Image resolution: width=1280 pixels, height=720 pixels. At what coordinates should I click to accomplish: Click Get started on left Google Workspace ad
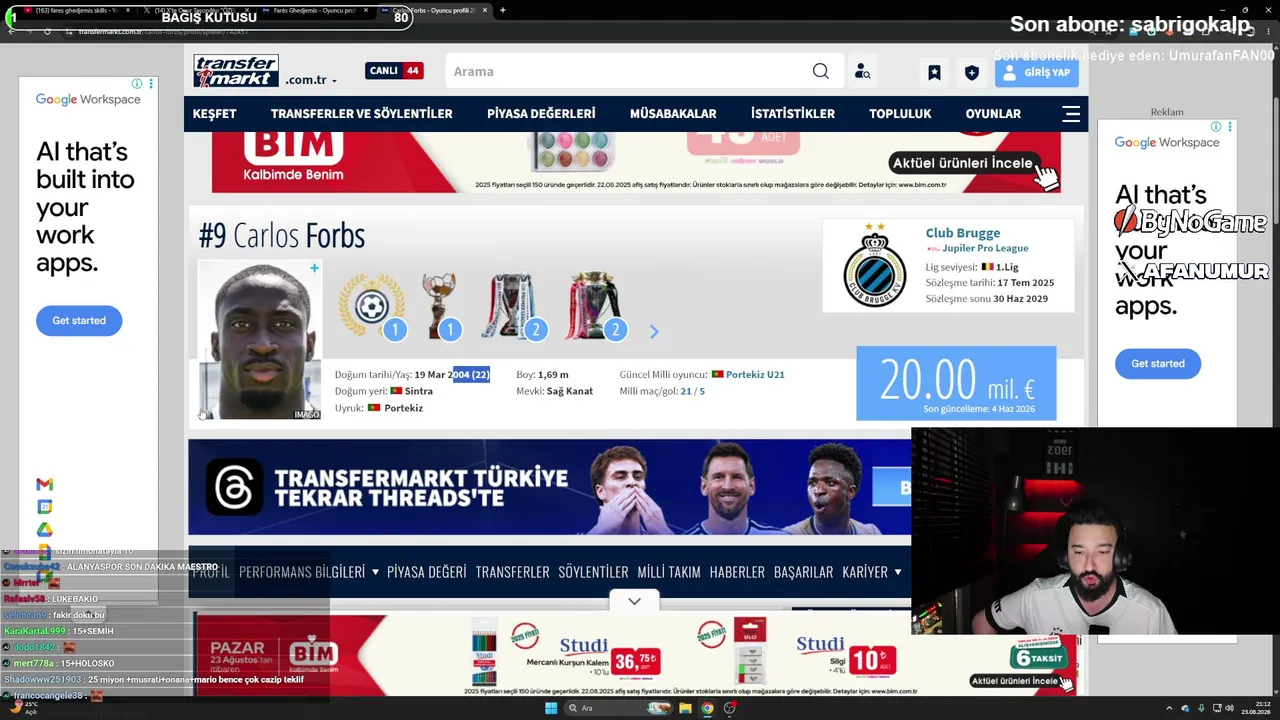pyautogui.click(x=79, y=321)
